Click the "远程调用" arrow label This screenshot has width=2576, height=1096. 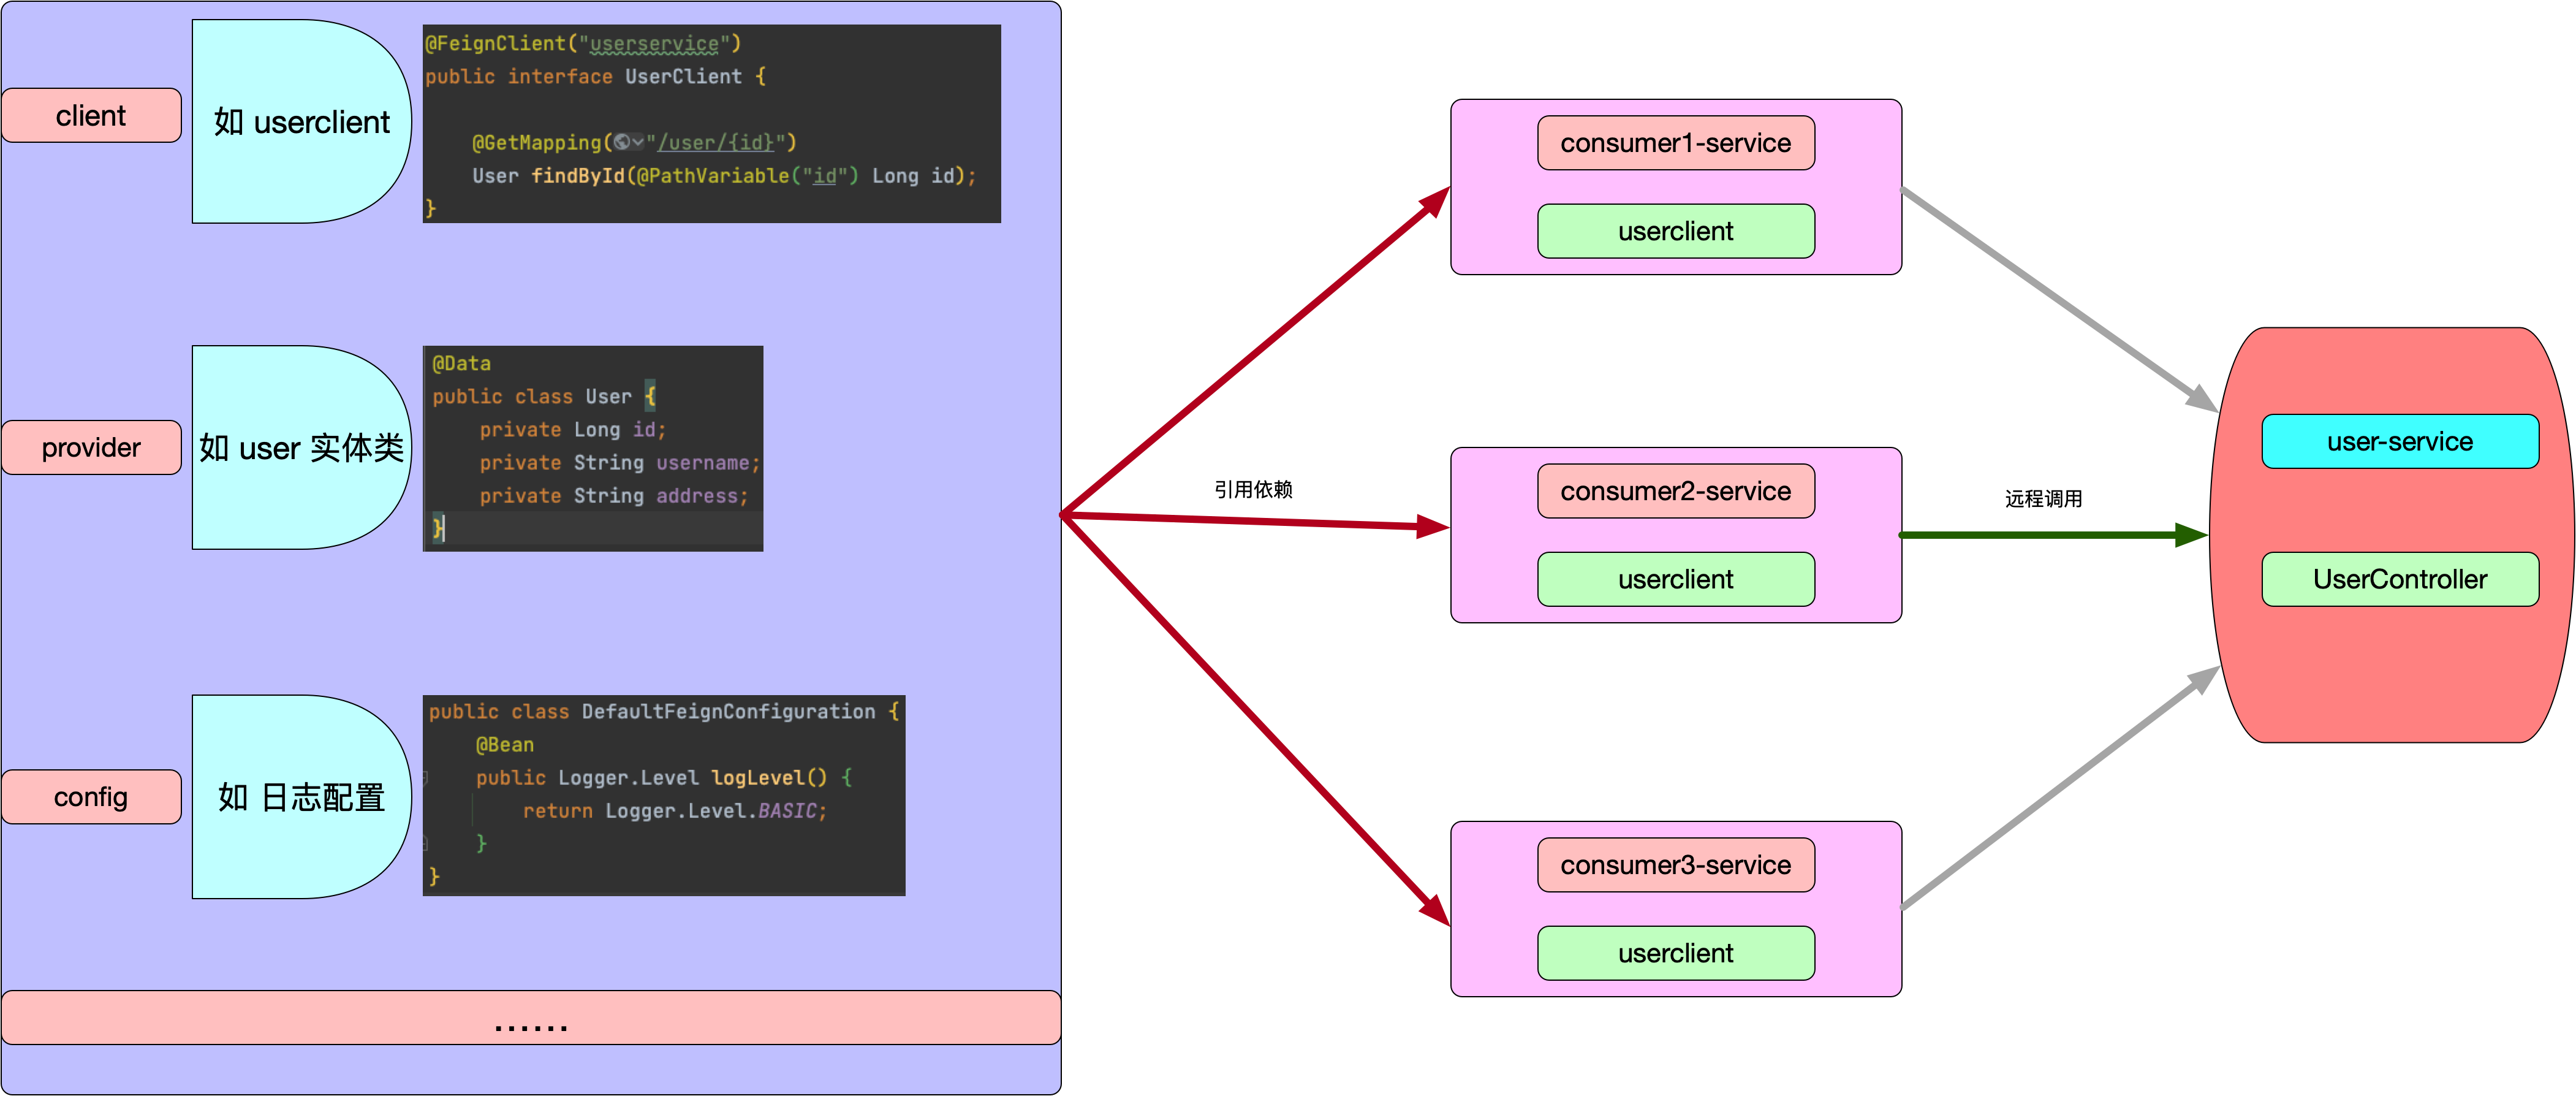(2043, 498)
